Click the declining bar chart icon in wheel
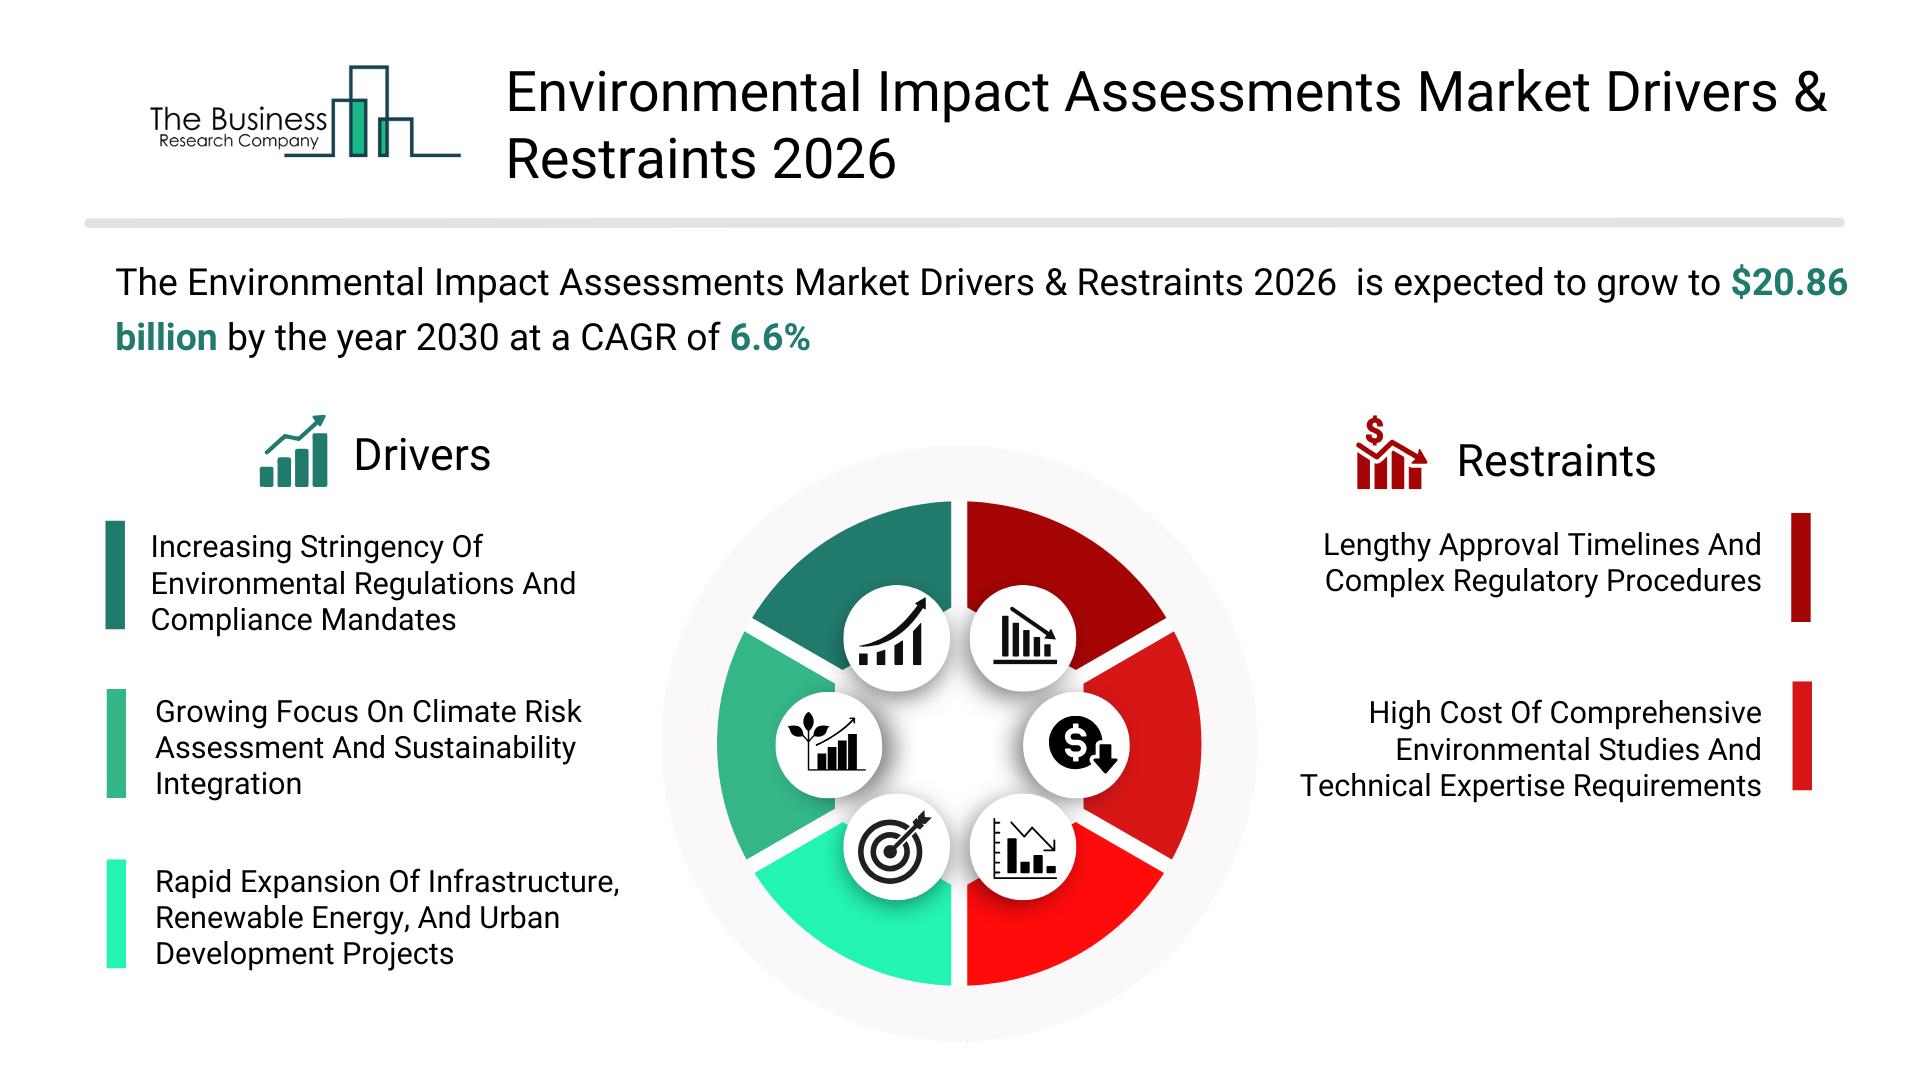The width and height of the screenshot is (1920, 1080). (x=1023, y=638)
